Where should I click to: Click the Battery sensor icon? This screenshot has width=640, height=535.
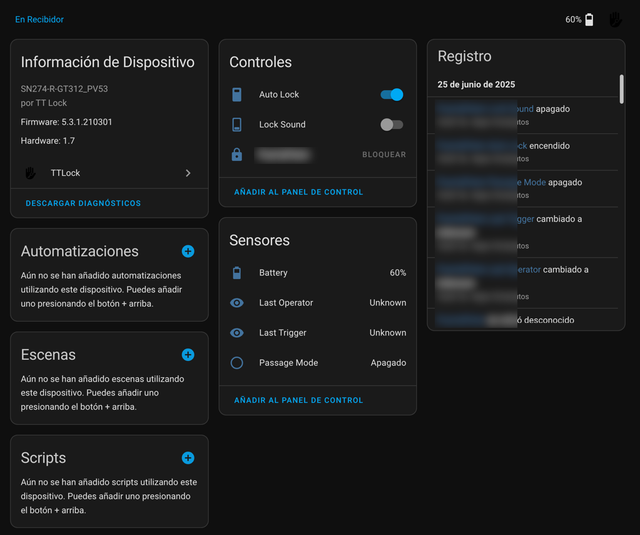[x=237, y=273]
